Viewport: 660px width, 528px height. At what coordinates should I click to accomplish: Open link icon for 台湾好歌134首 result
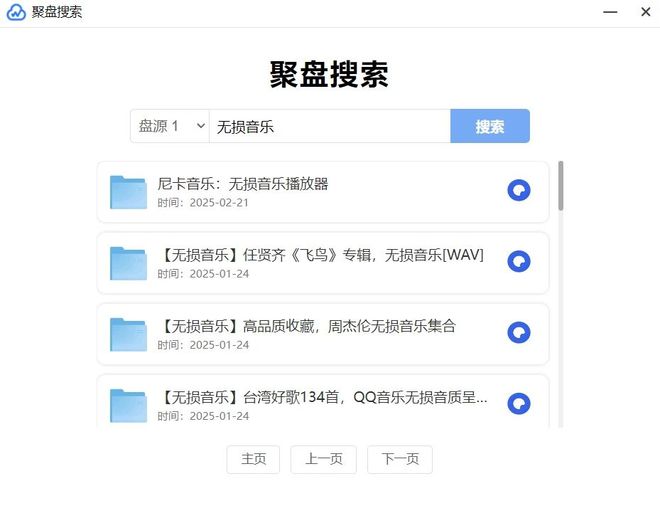519,404
